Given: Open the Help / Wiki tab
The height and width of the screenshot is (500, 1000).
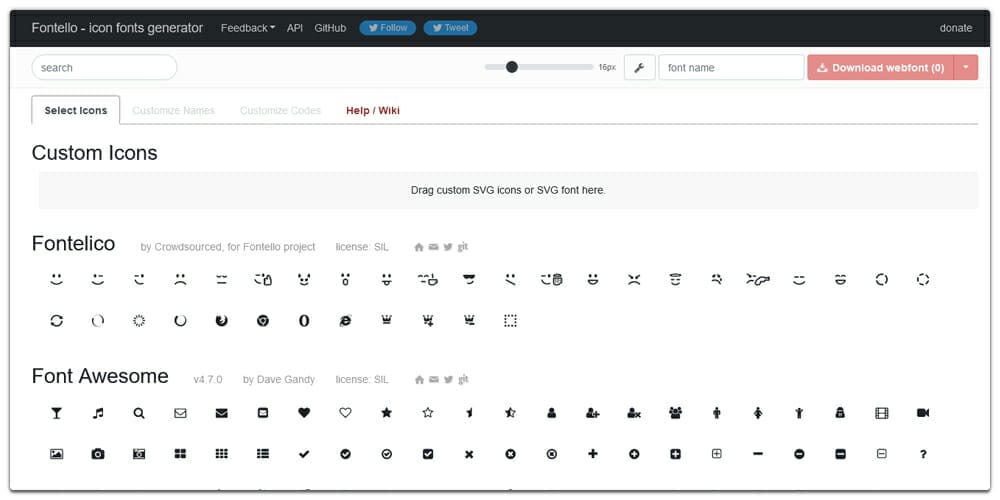Looking at the screenshot, I should coord(373,110).
